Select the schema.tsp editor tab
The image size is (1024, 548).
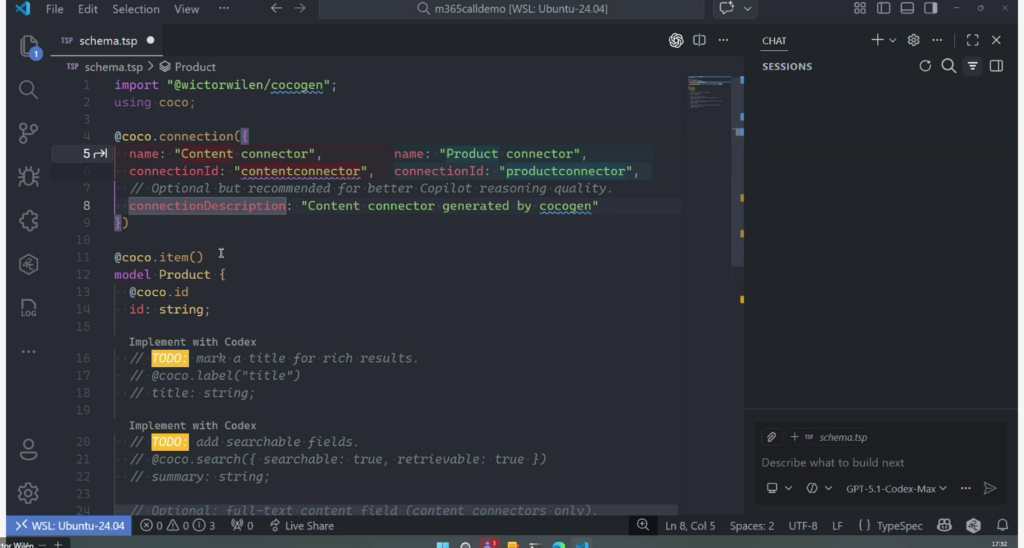coord(107,41)
